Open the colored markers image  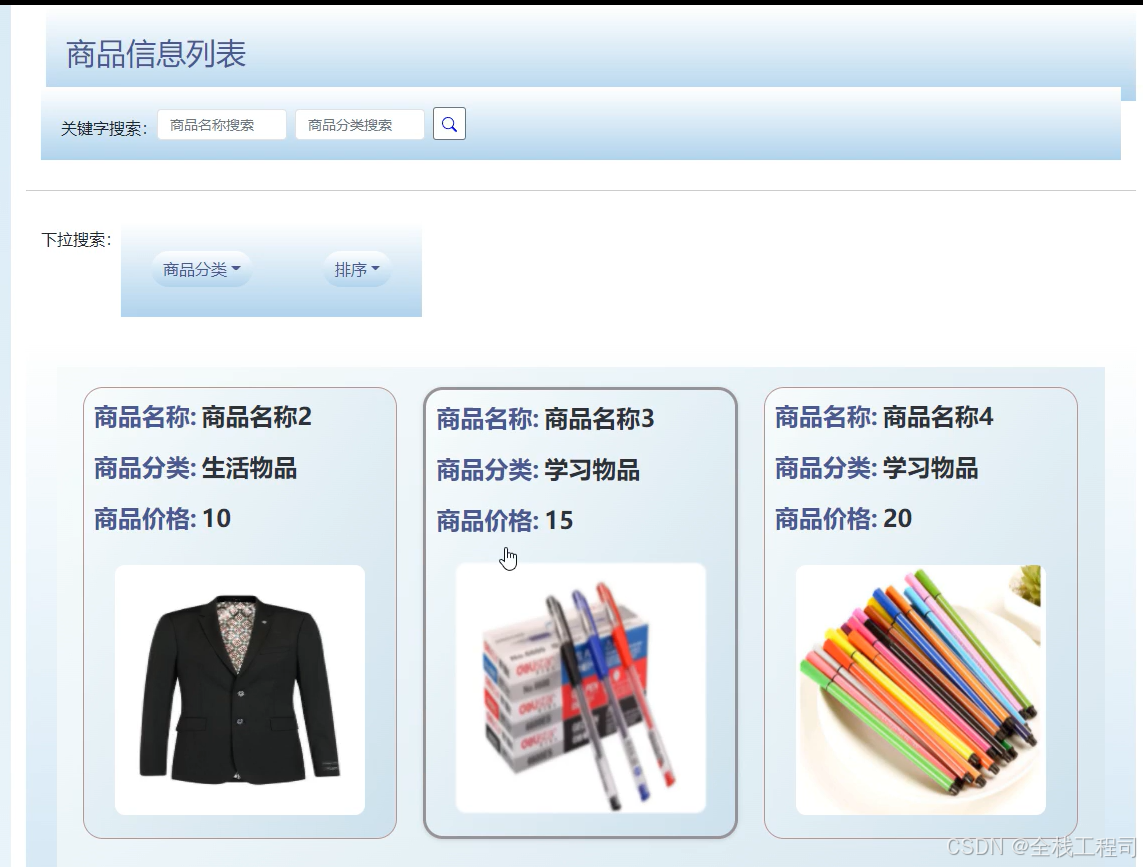[921, 690]
